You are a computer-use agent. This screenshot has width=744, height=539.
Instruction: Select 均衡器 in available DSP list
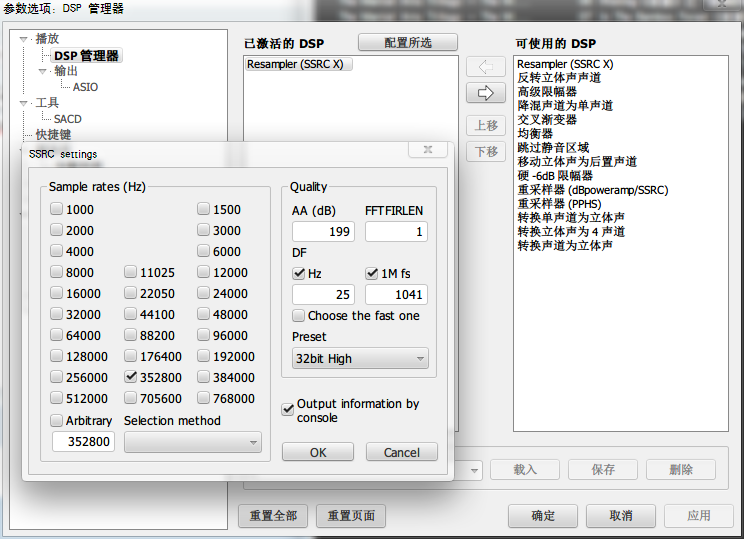(535, 133)
